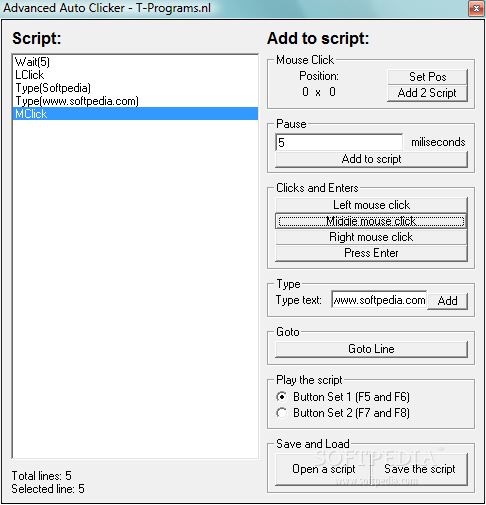Close the Advanced Auto Clicker window
The width and height of the screenshot is (486, 505).
coord(476,9)
